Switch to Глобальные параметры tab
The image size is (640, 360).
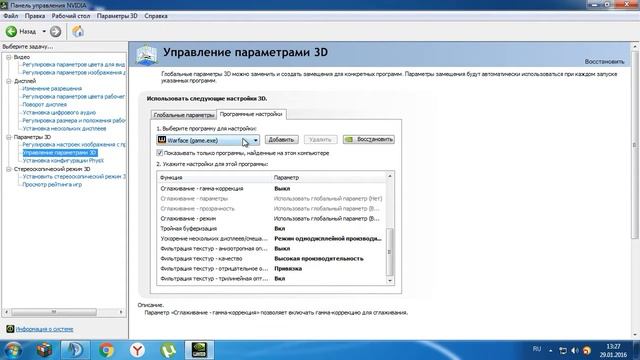coord(184,115)
